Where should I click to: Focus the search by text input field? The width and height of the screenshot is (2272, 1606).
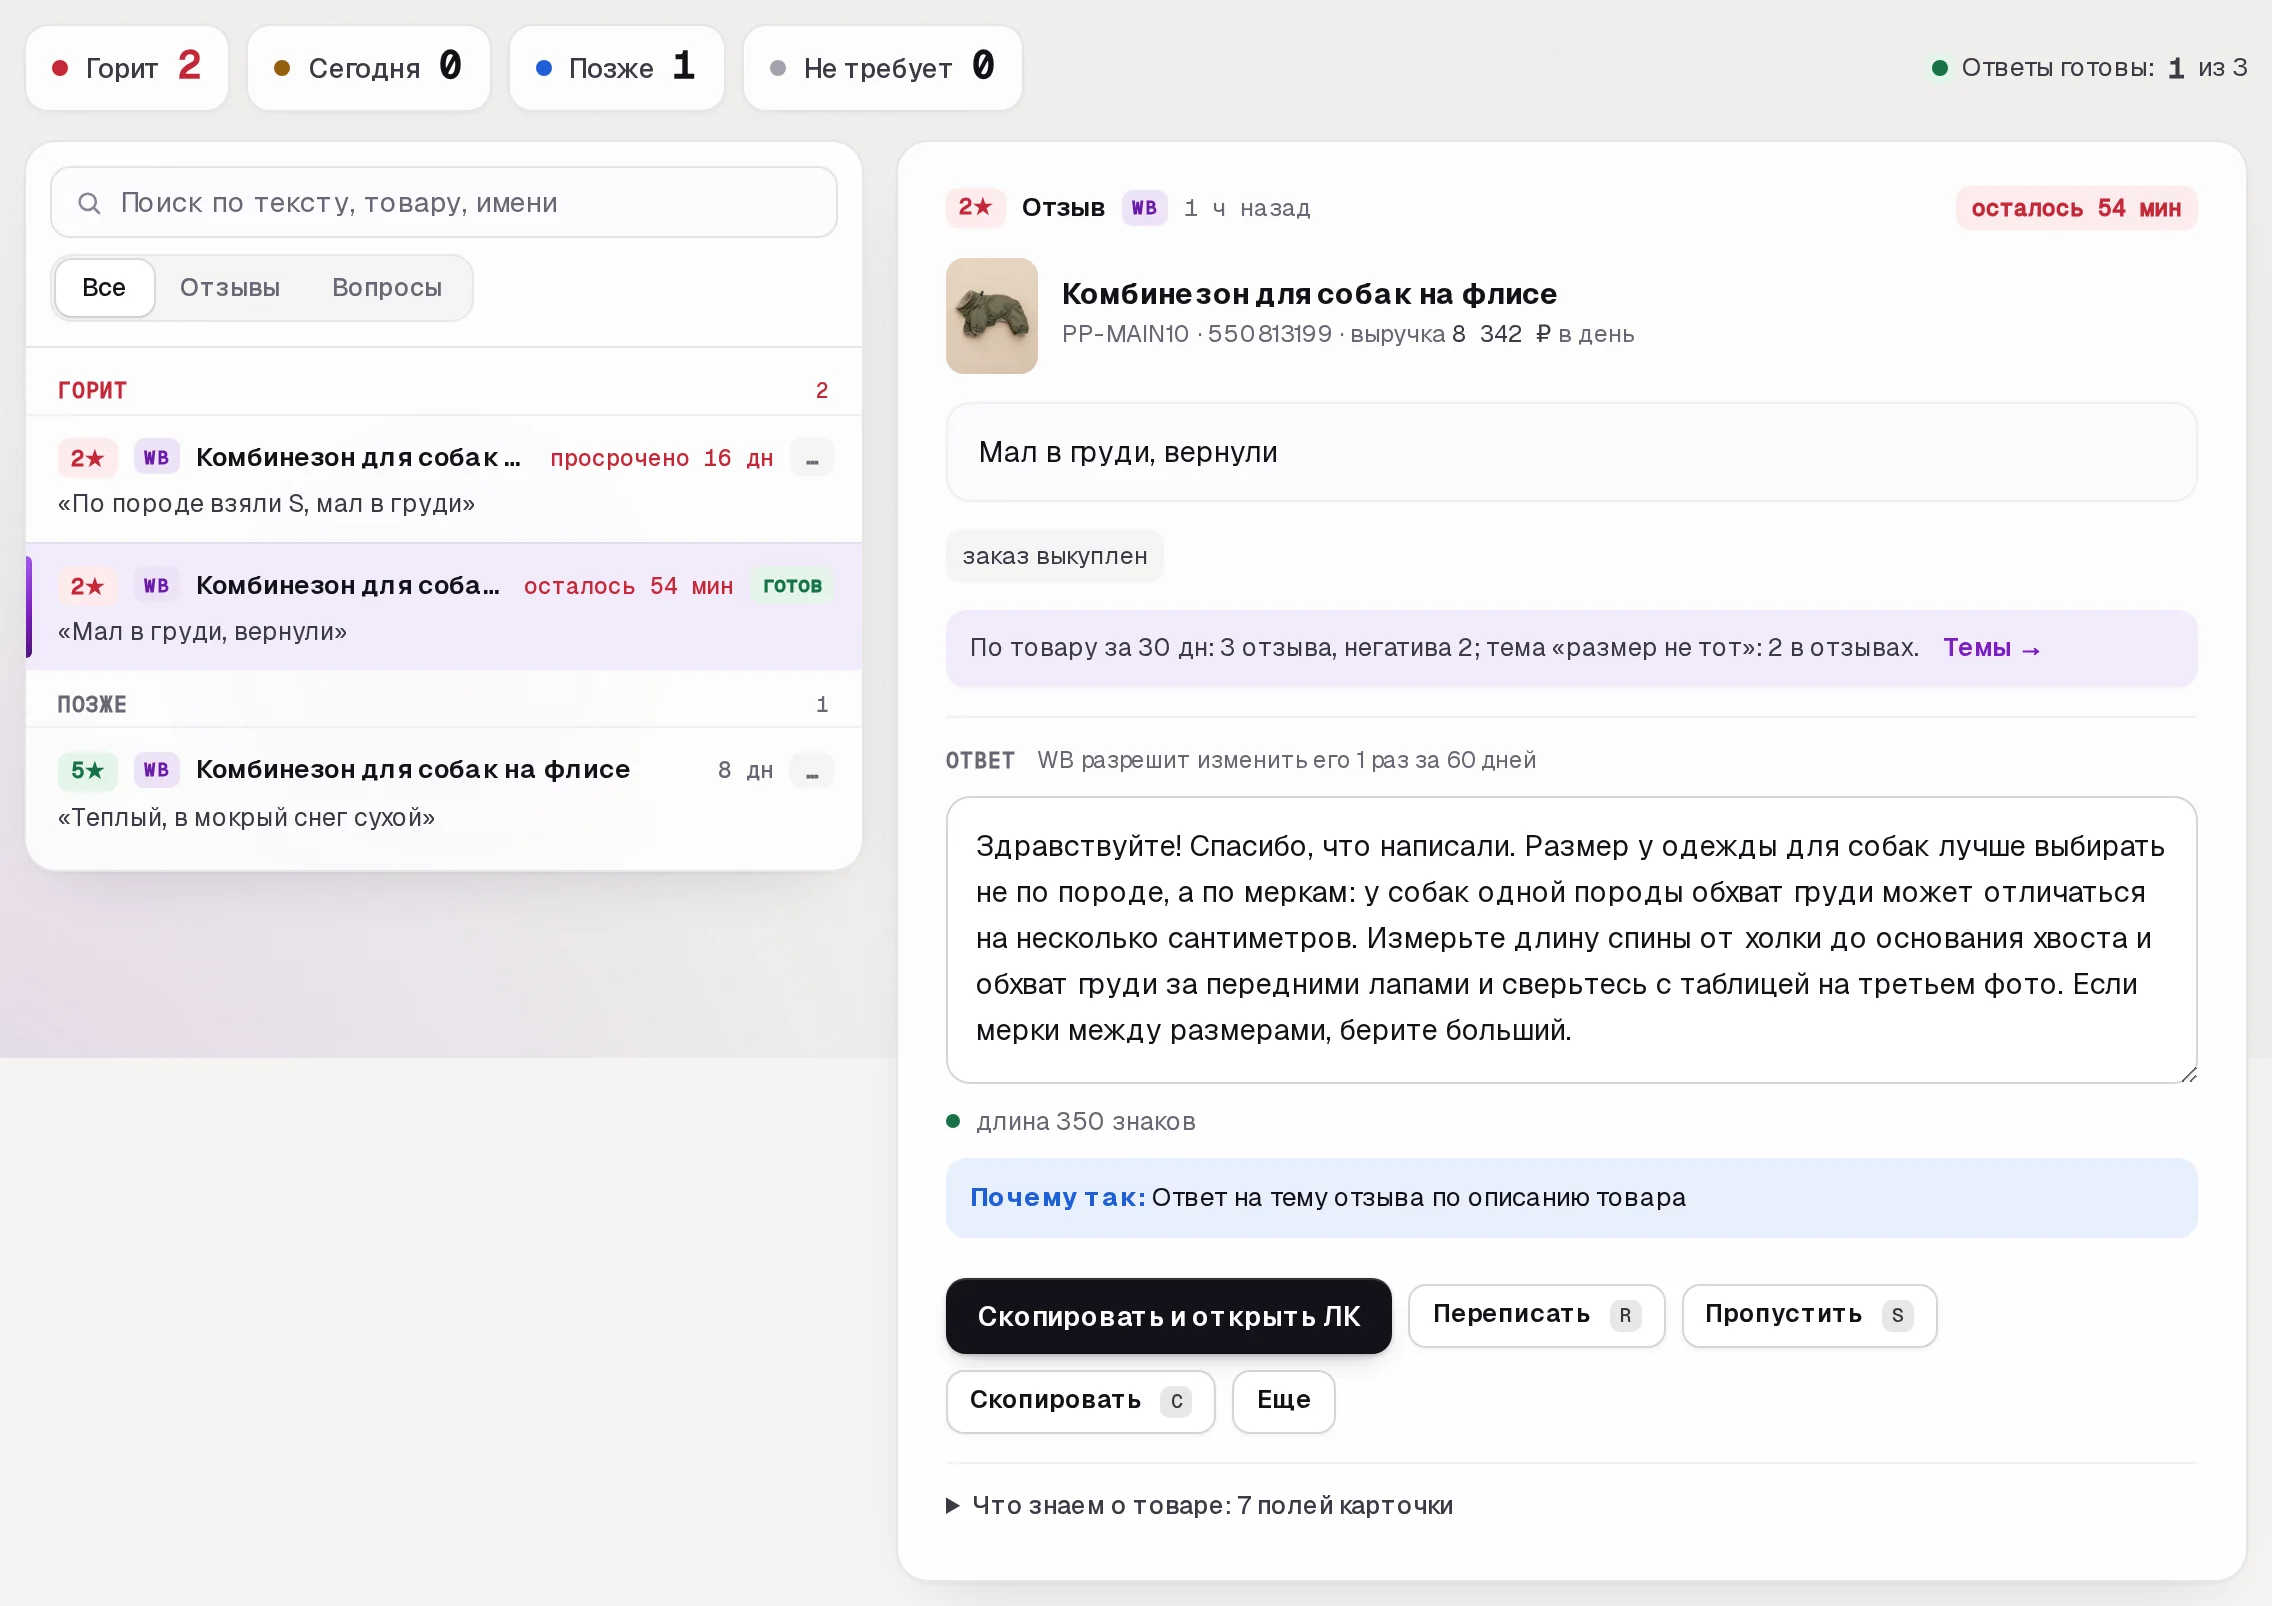[x=444, y=203]
